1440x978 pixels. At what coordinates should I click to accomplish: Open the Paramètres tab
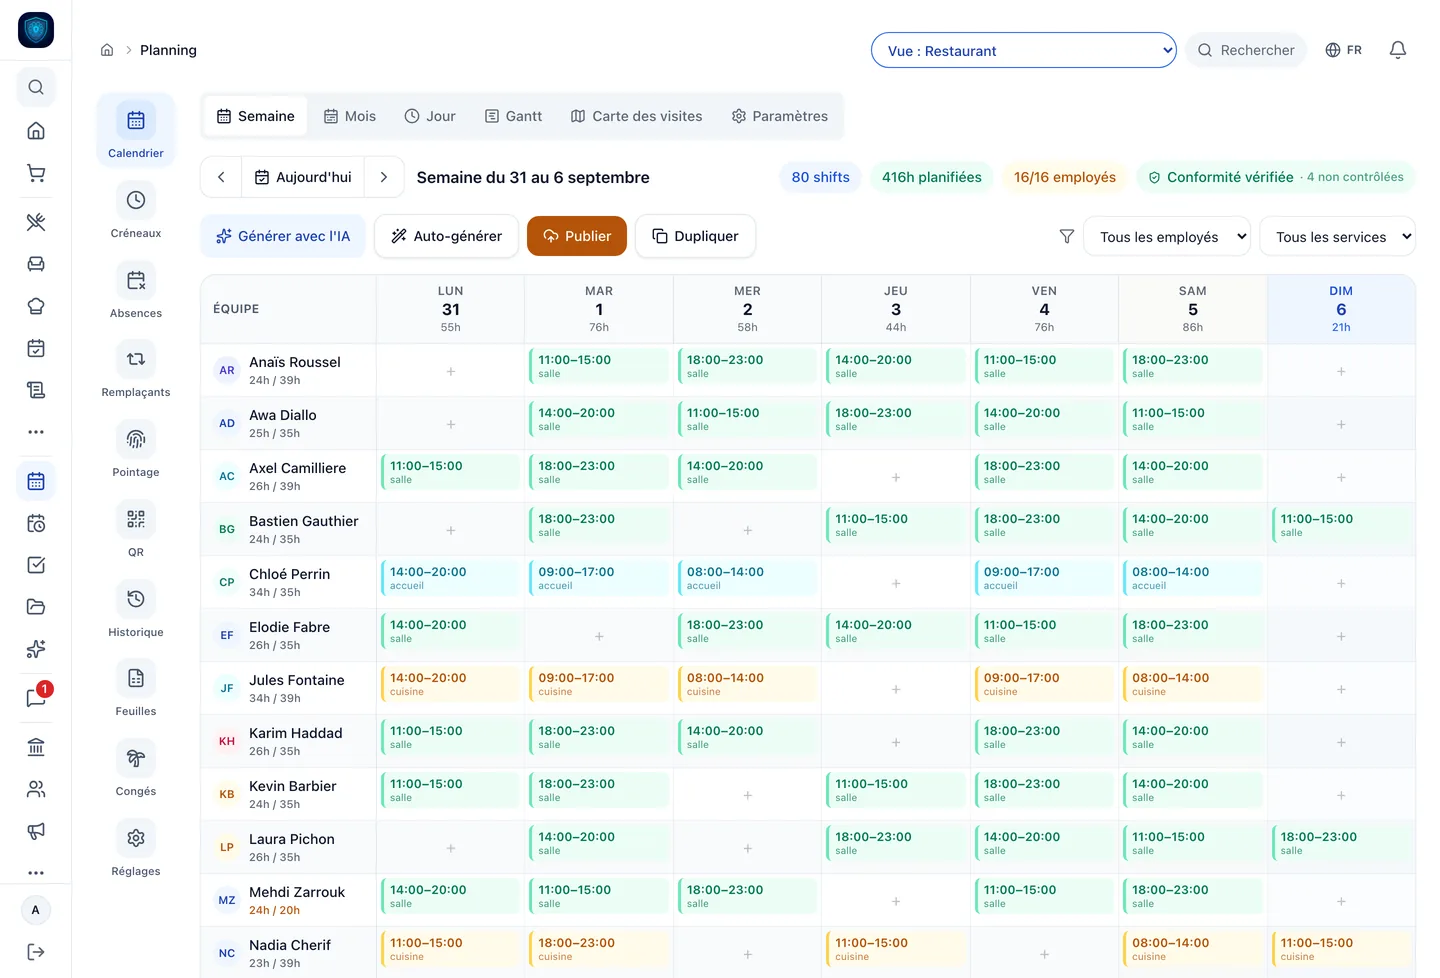780,116
